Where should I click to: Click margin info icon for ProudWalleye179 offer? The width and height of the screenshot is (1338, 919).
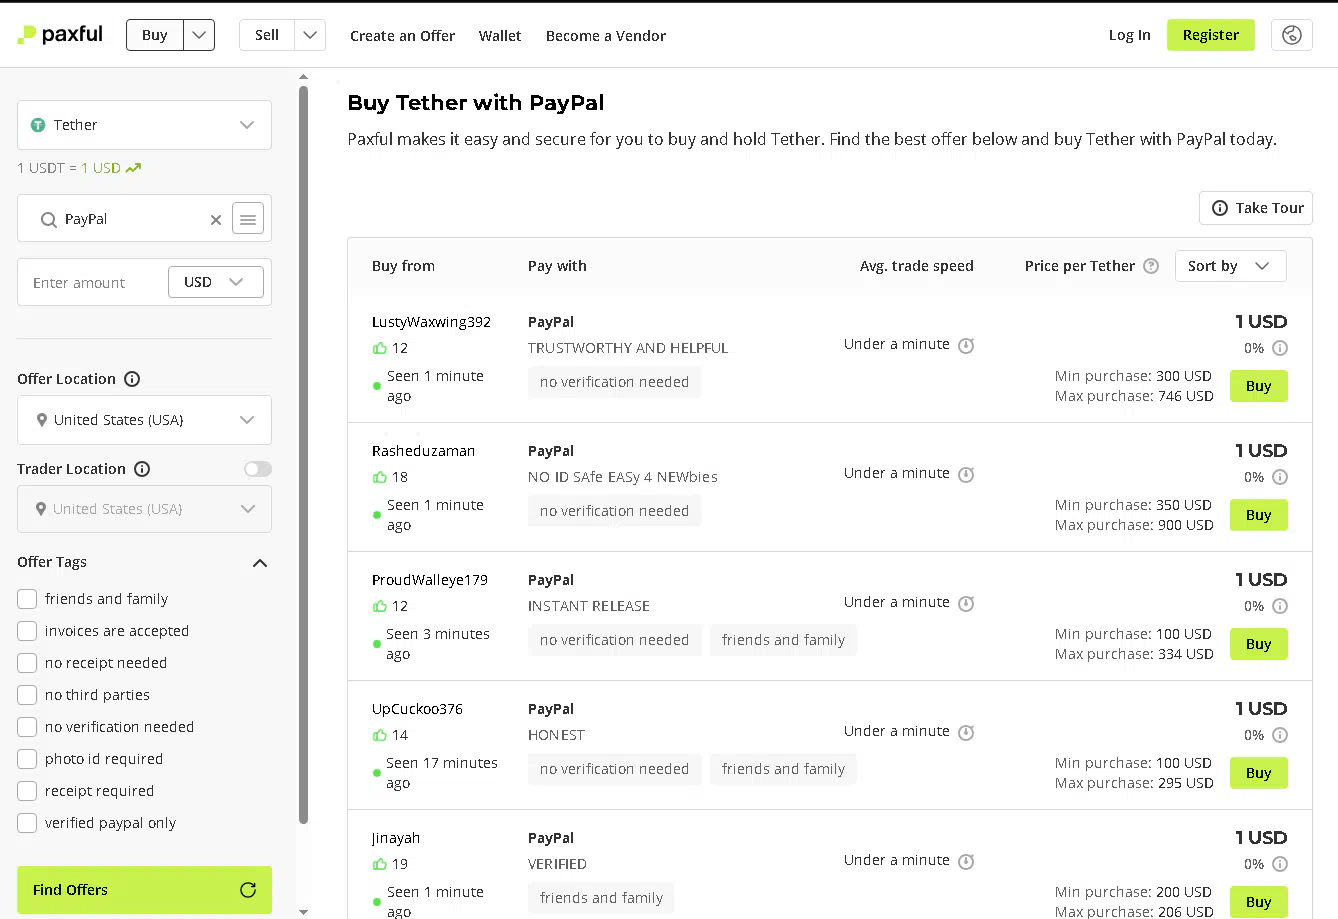1280,607
